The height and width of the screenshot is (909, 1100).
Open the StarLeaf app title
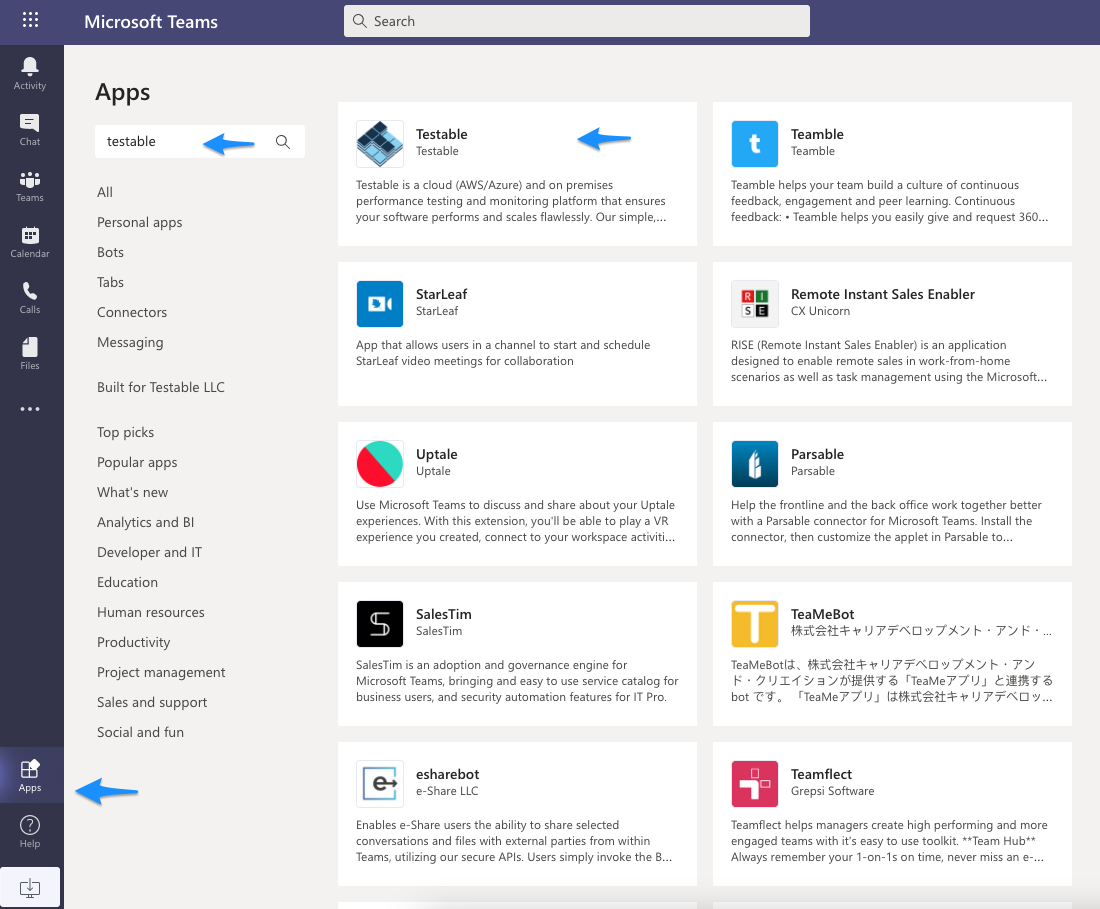[441, 294]
